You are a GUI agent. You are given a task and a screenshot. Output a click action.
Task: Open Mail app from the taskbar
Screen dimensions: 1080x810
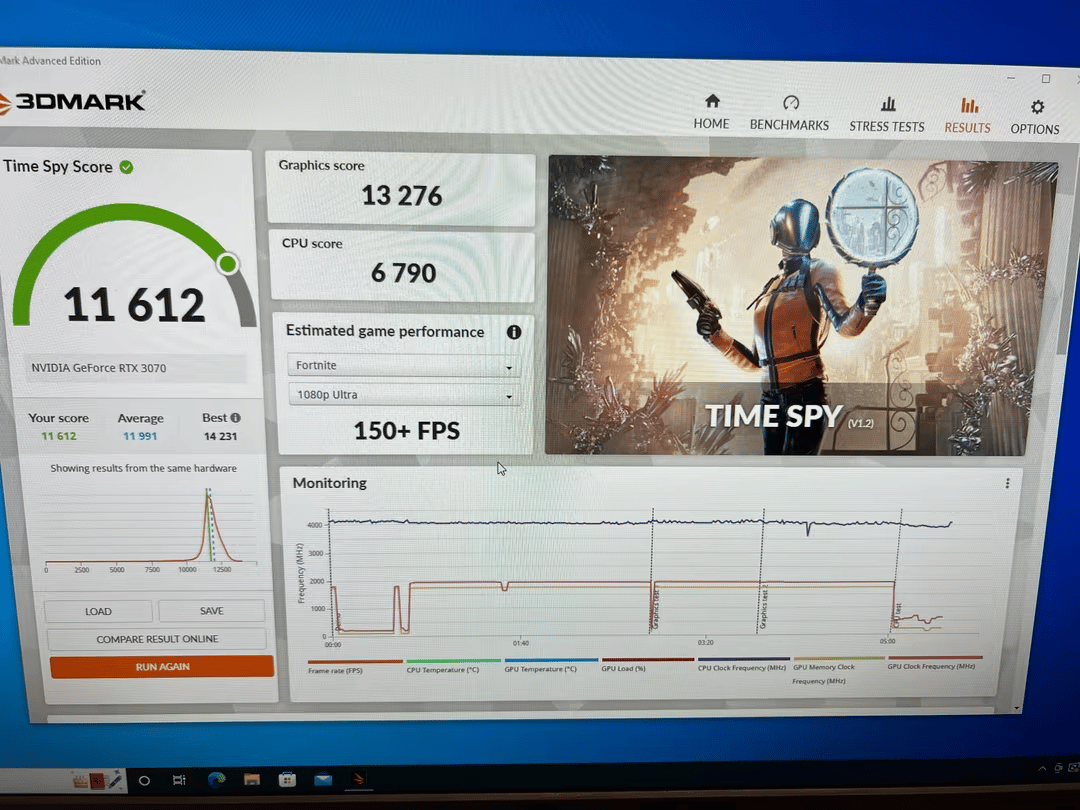tap(323, 780)
